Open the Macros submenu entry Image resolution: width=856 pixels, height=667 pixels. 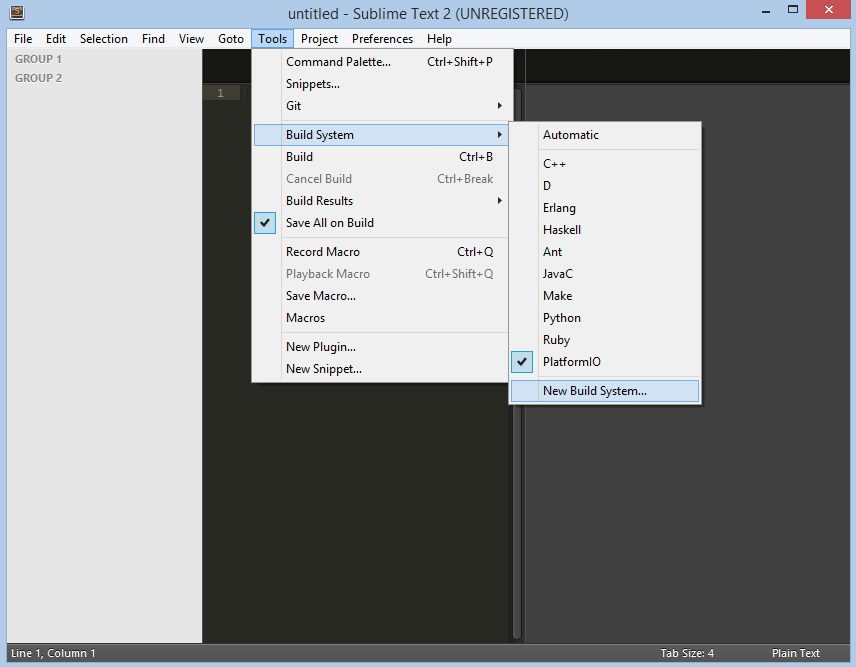pyautogui.click(x=381, y=318)
